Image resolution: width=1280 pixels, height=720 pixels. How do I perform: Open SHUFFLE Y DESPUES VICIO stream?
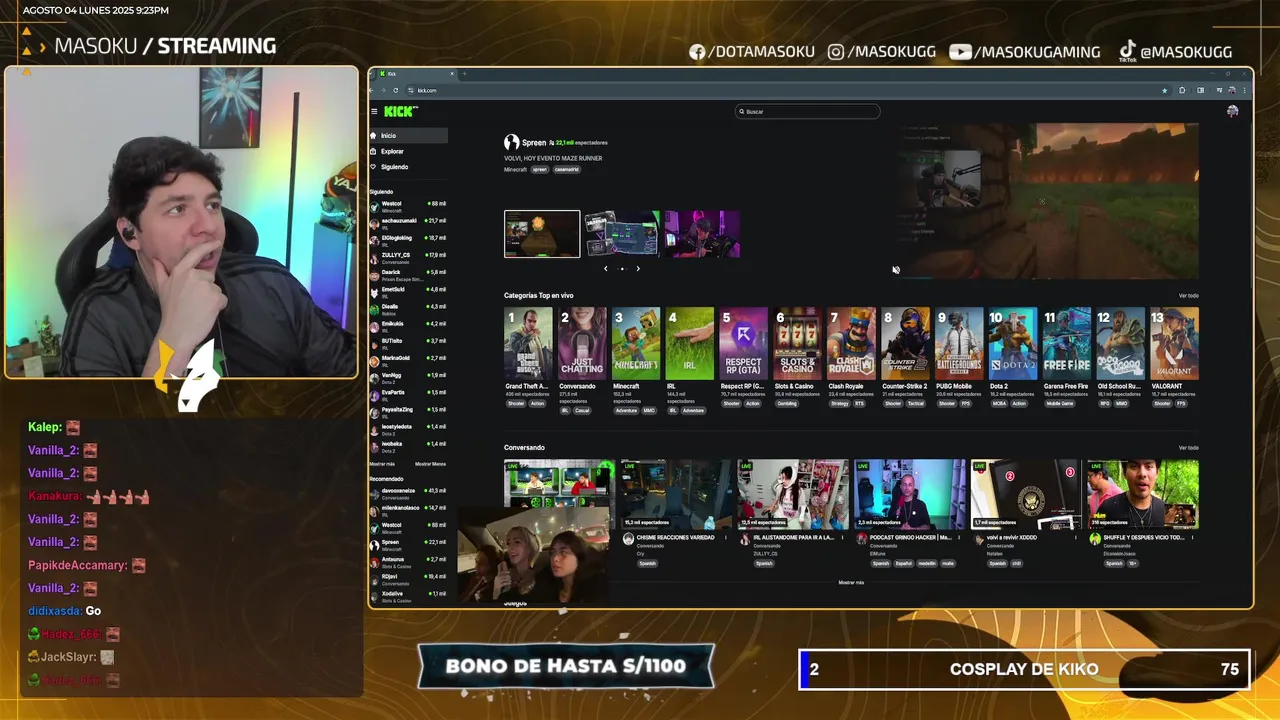coord(1143,494)
